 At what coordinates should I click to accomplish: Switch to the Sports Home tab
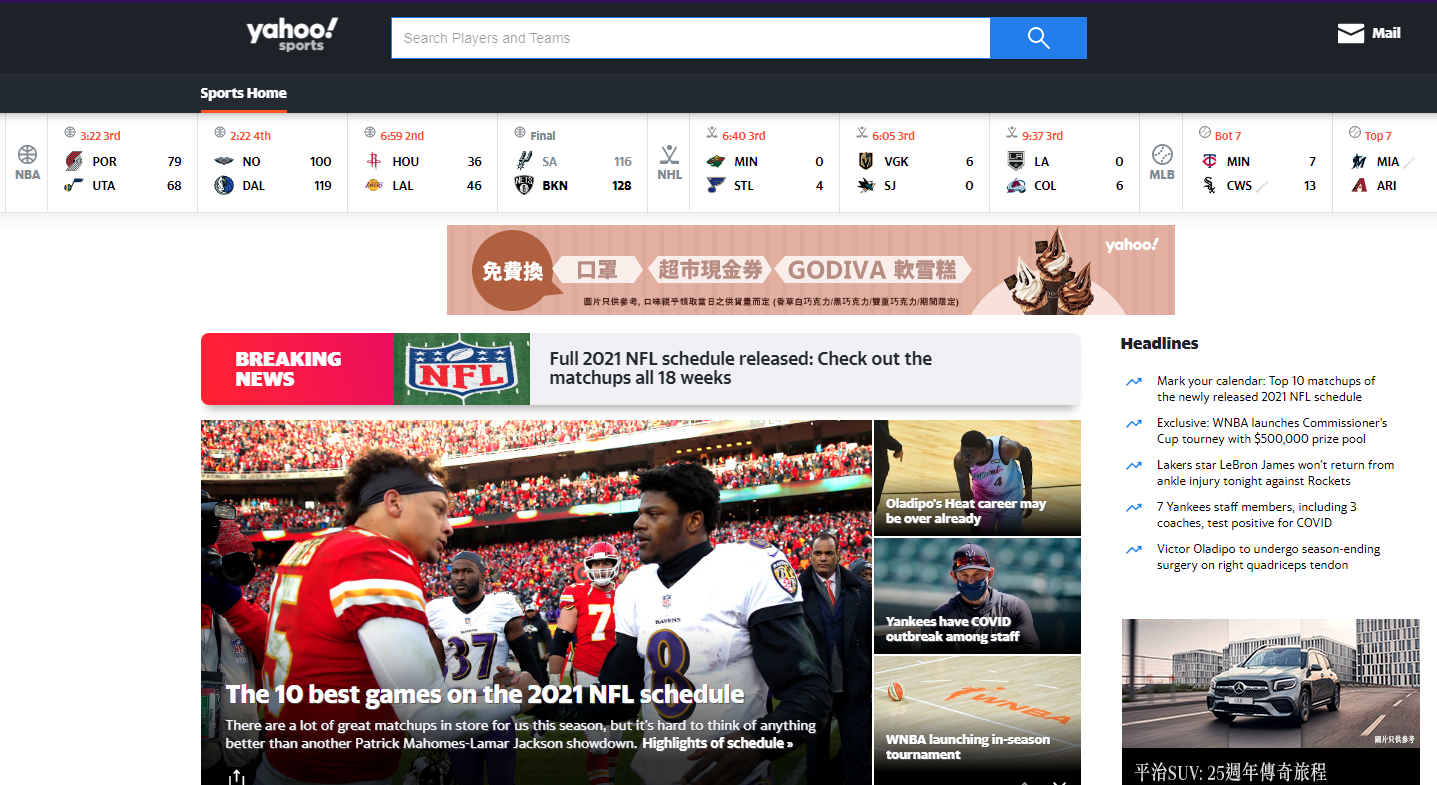(243, 93)
